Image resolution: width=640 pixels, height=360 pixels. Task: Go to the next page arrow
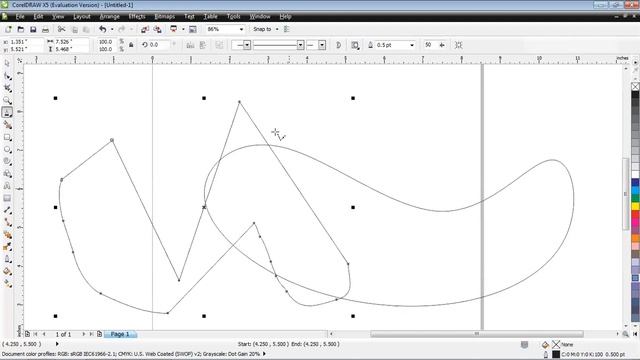(84, 334)
